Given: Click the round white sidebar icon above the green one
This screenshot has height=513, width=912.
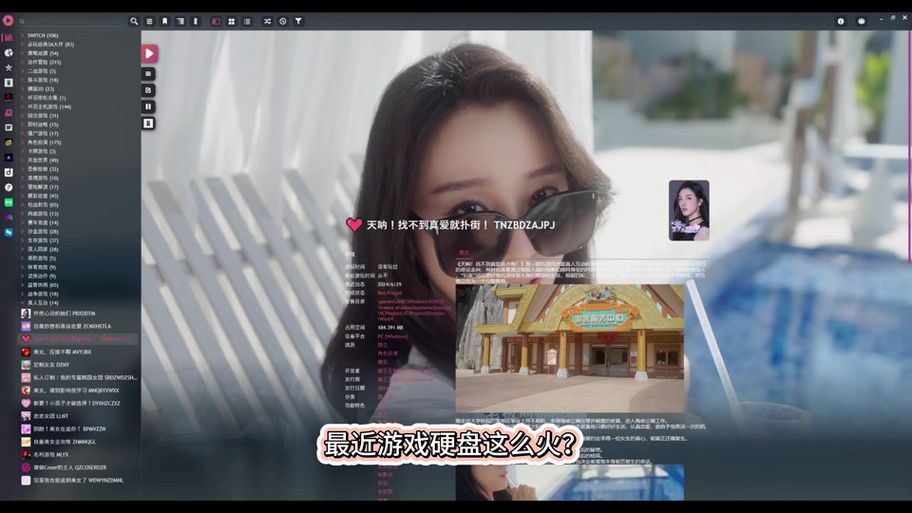Looking at the screenshot, I should pos(8,187).
